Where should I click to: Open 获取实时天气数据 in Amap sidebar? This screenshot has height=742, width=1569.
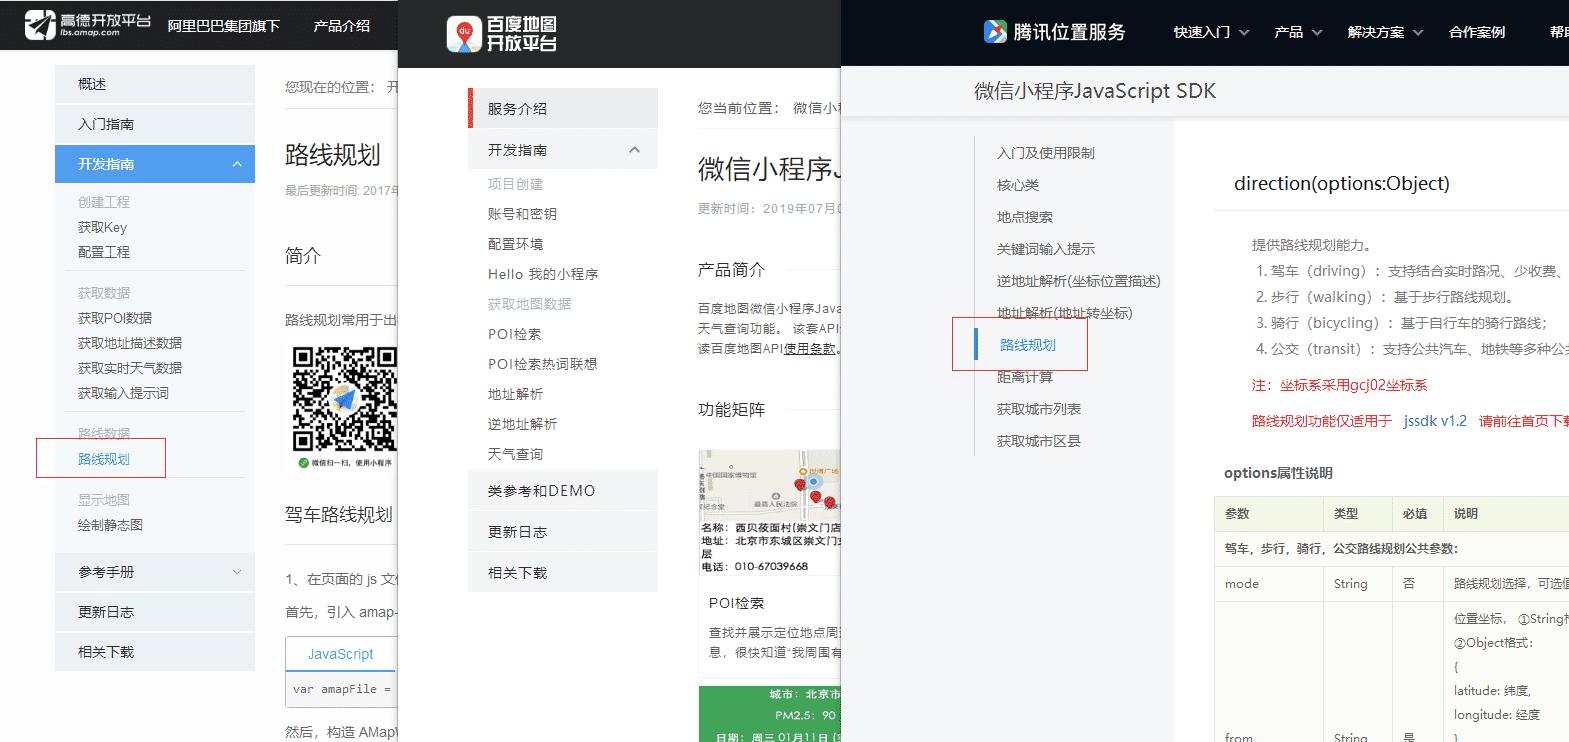tap(130, 368)
